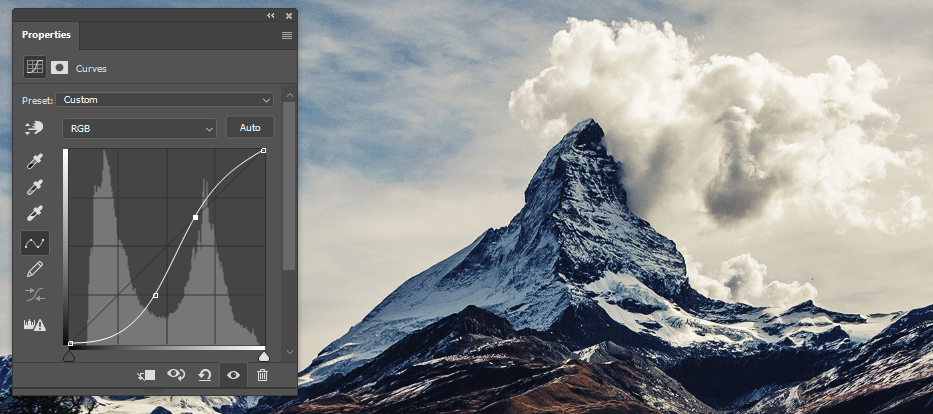
Task: Click the upper midtone curve point
Action: click(x=195, y=218)
